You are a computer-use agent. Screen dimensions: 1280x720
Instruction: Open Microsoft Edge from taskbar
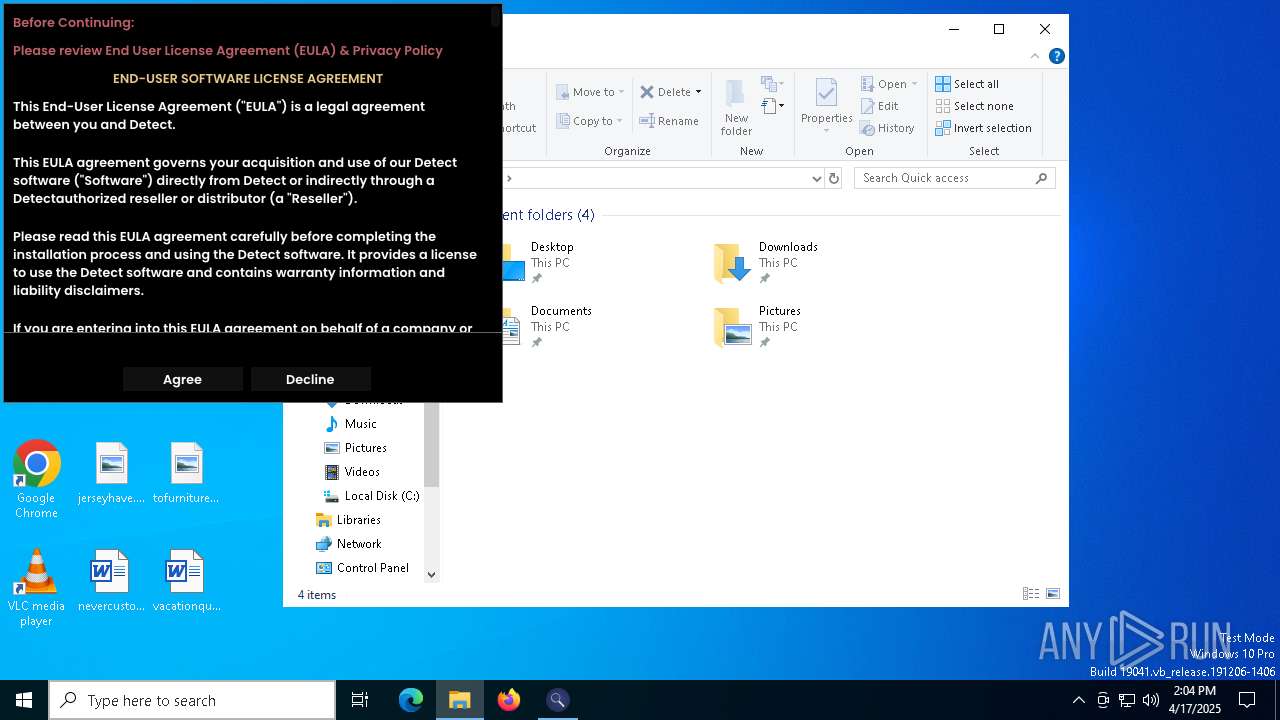click(411, 700)
